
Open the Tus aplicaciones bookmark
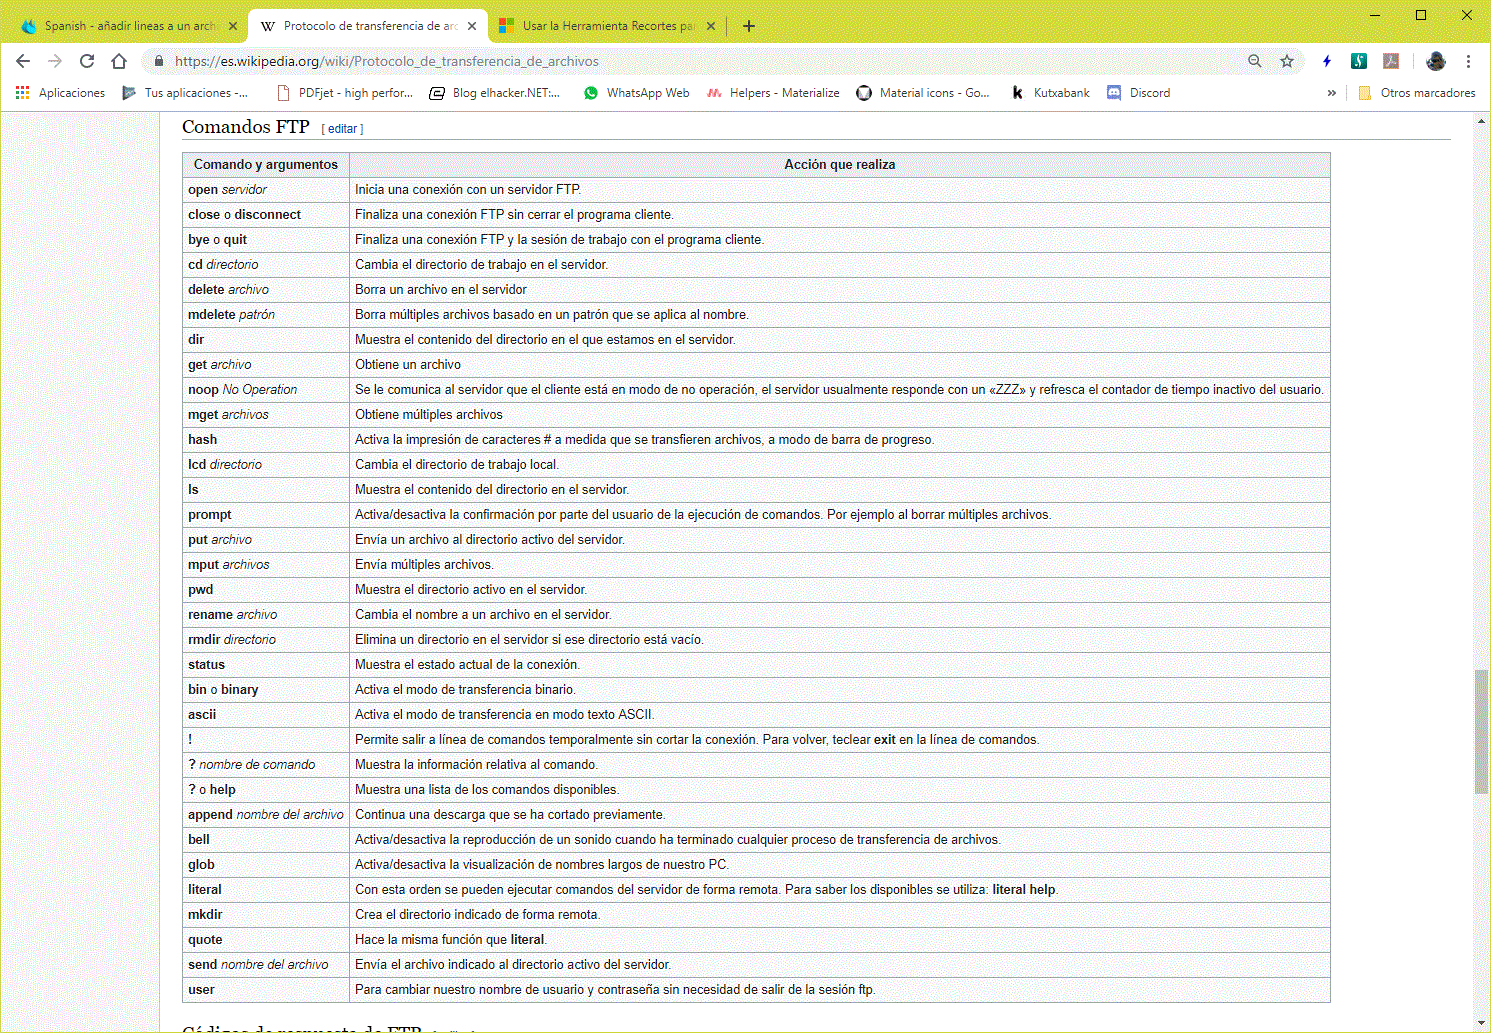point(185,93)
